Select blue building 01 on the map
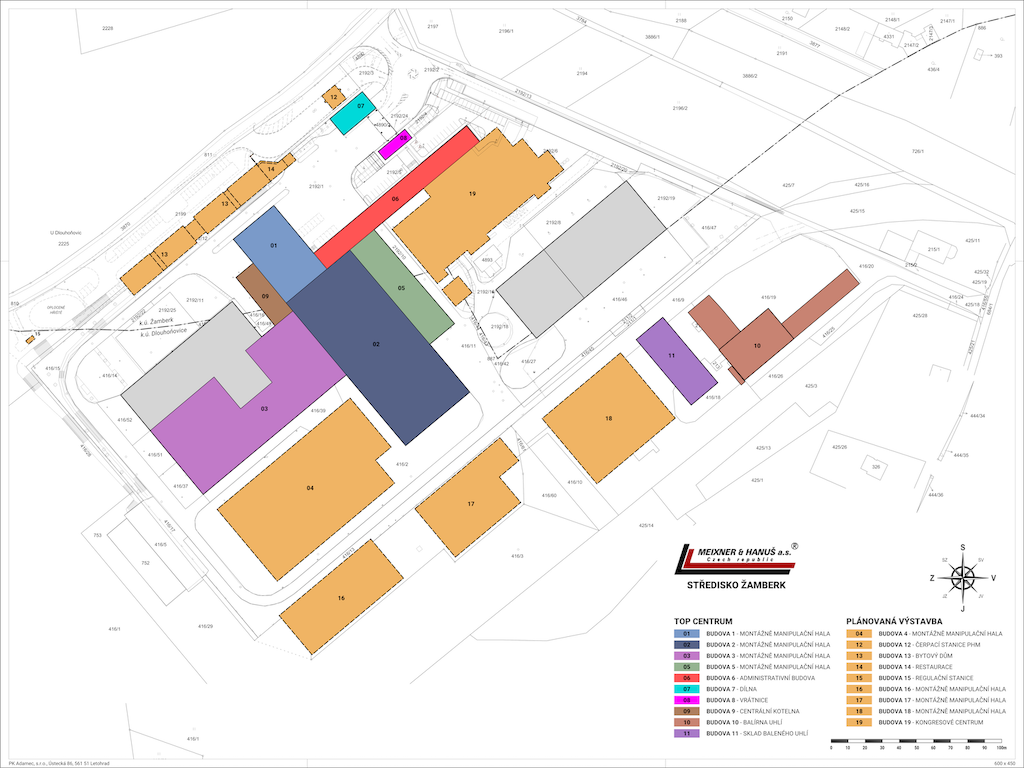This screenshot has height=768, width=1024. coord(273,246)
